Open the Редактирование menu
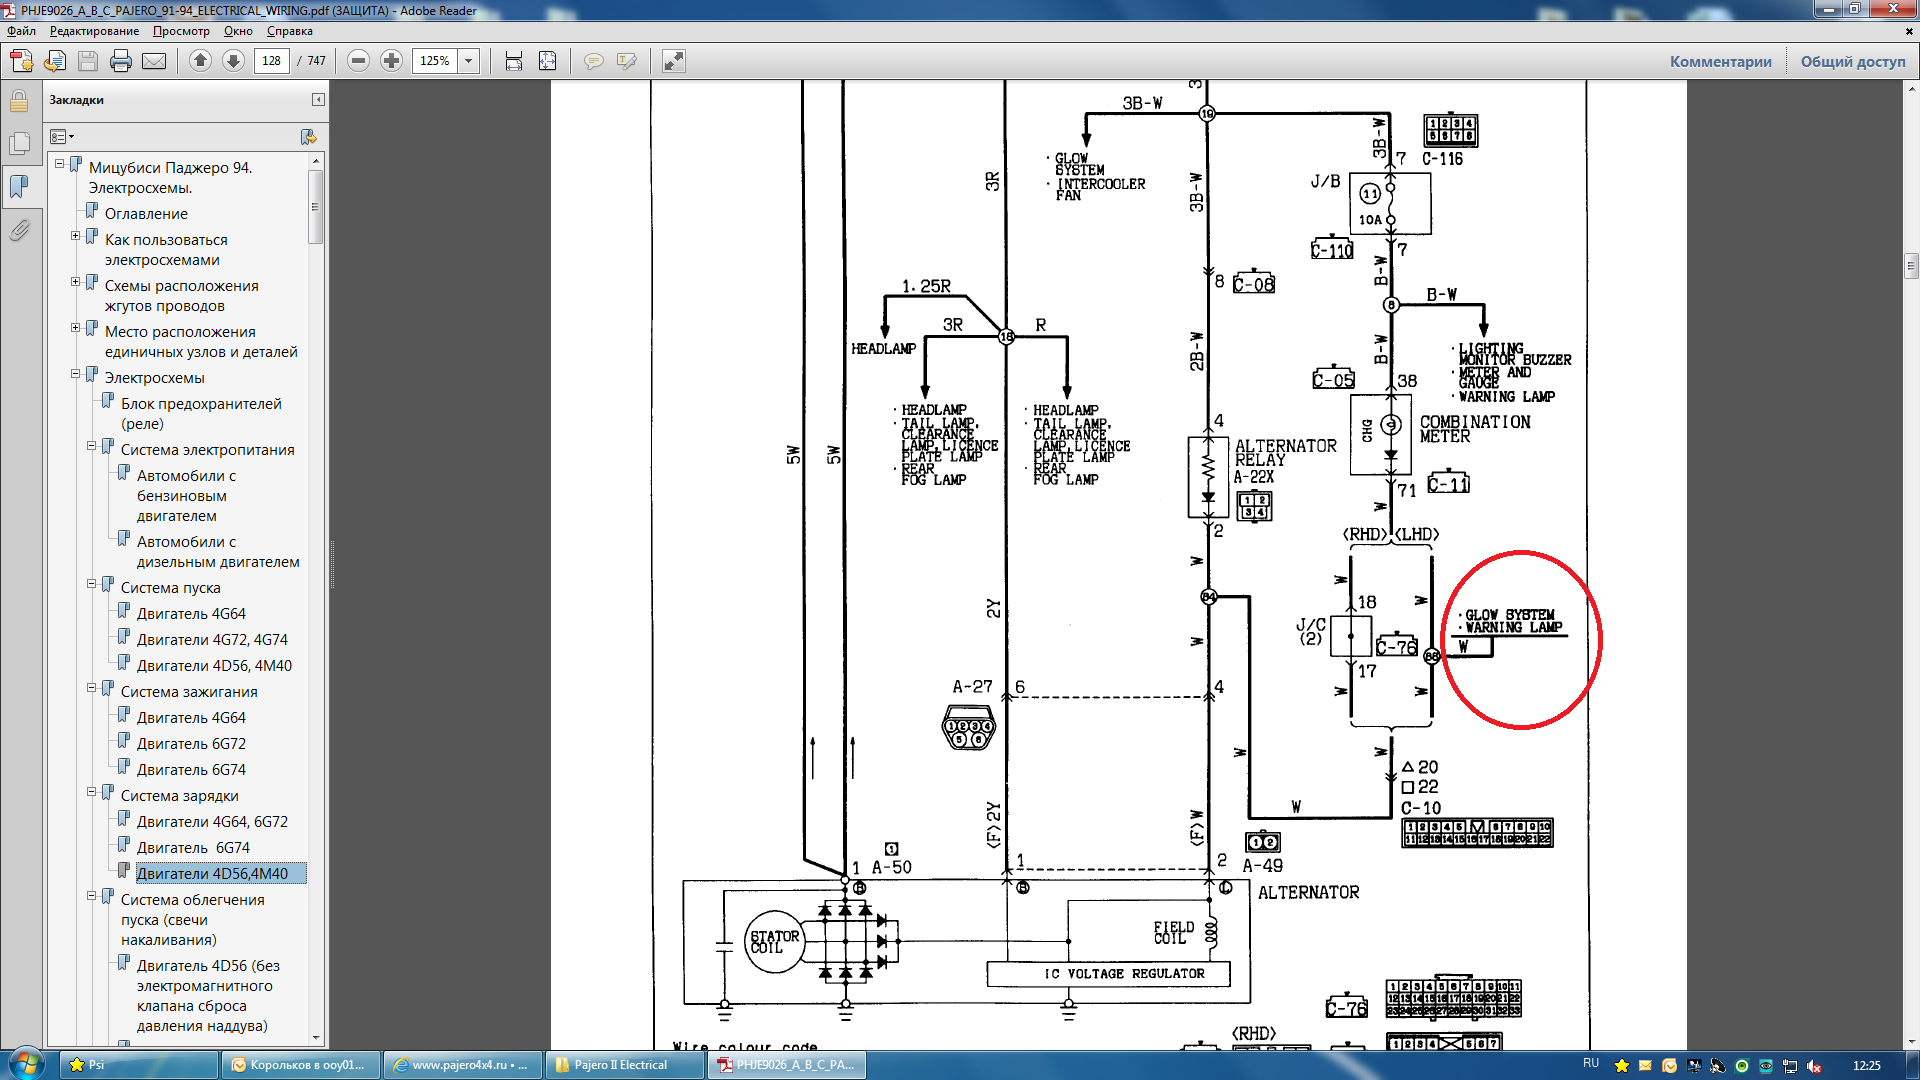Screen dimensions: 1920x1080 click(94, 31)
